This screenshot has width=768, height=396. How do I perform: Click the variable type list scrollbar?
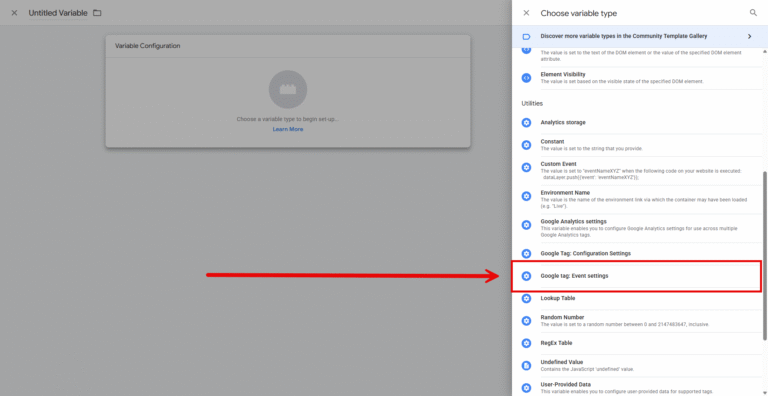765,255
